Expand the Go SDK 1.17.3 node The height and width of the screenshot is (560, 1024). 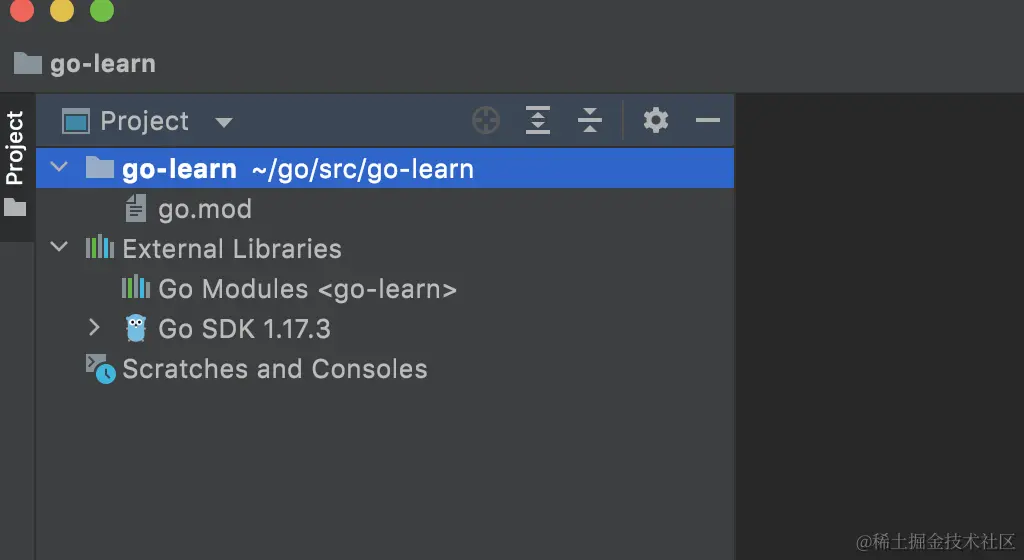pyautogui.click(x=94, y=328)
